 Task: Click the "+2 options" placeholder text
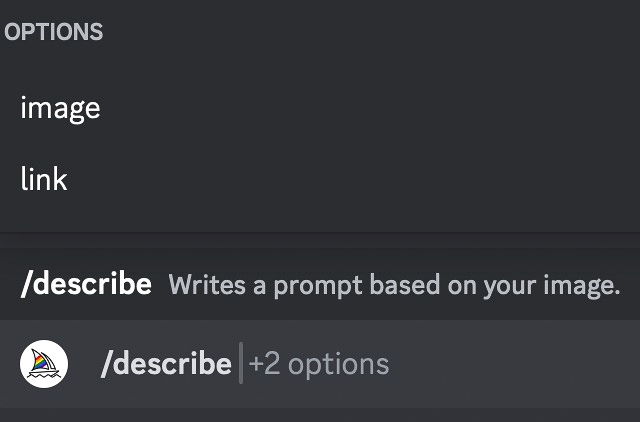318,364
